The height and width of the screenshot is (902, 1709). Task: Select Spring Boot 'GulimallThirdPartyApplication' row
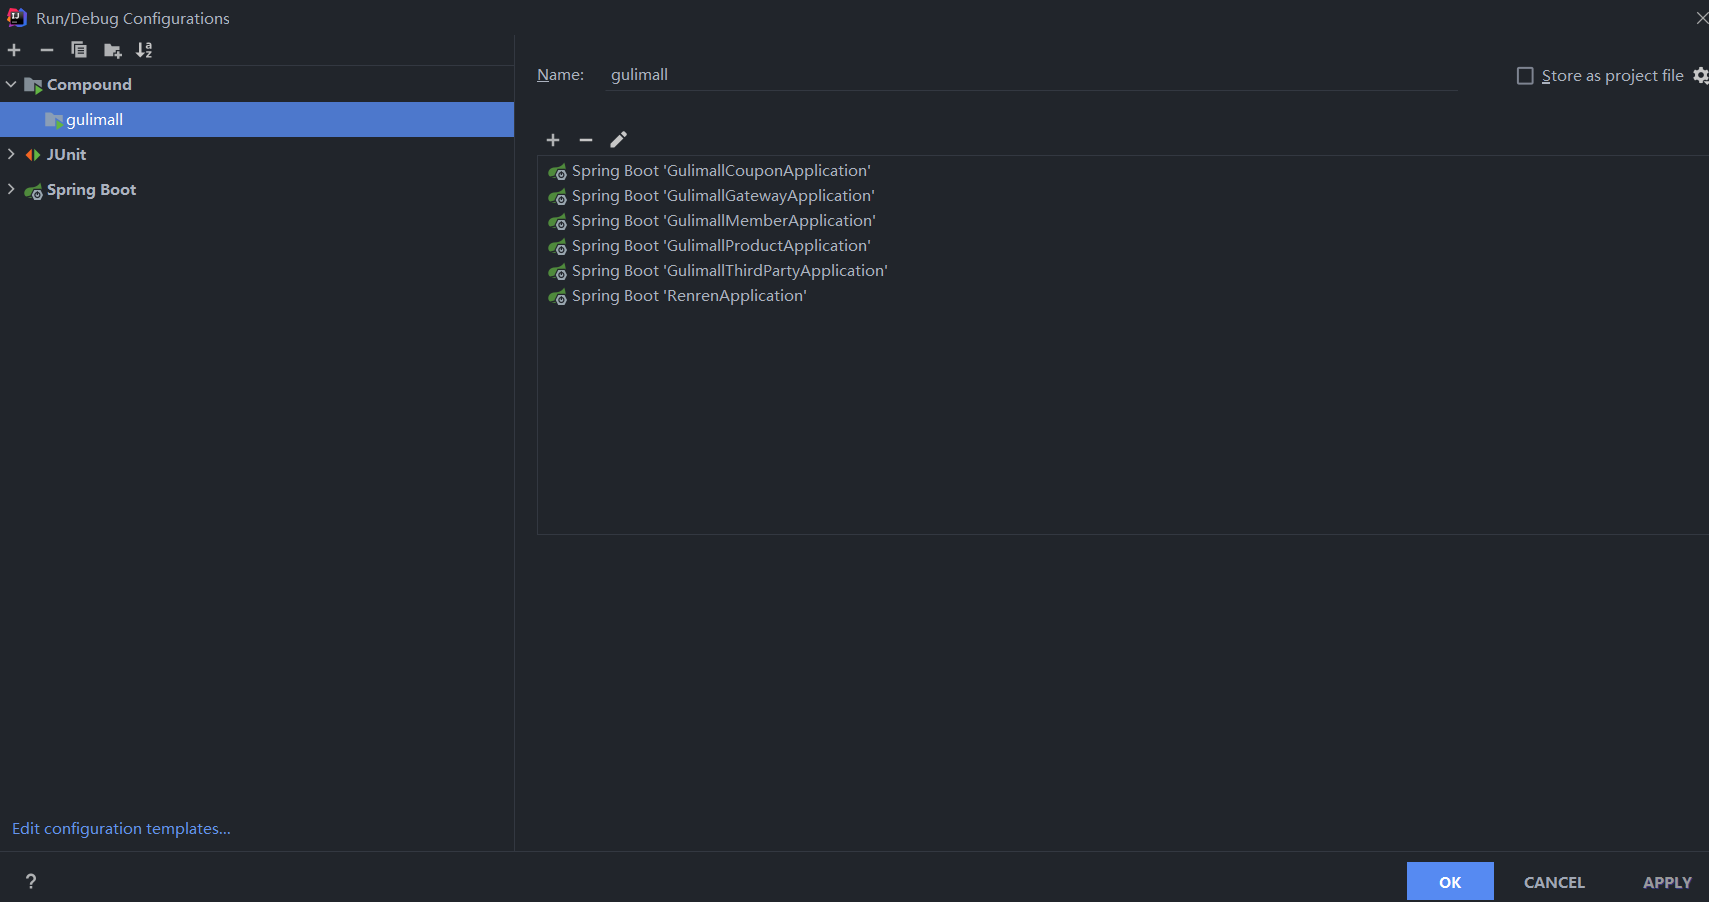tap(1123, 271)
